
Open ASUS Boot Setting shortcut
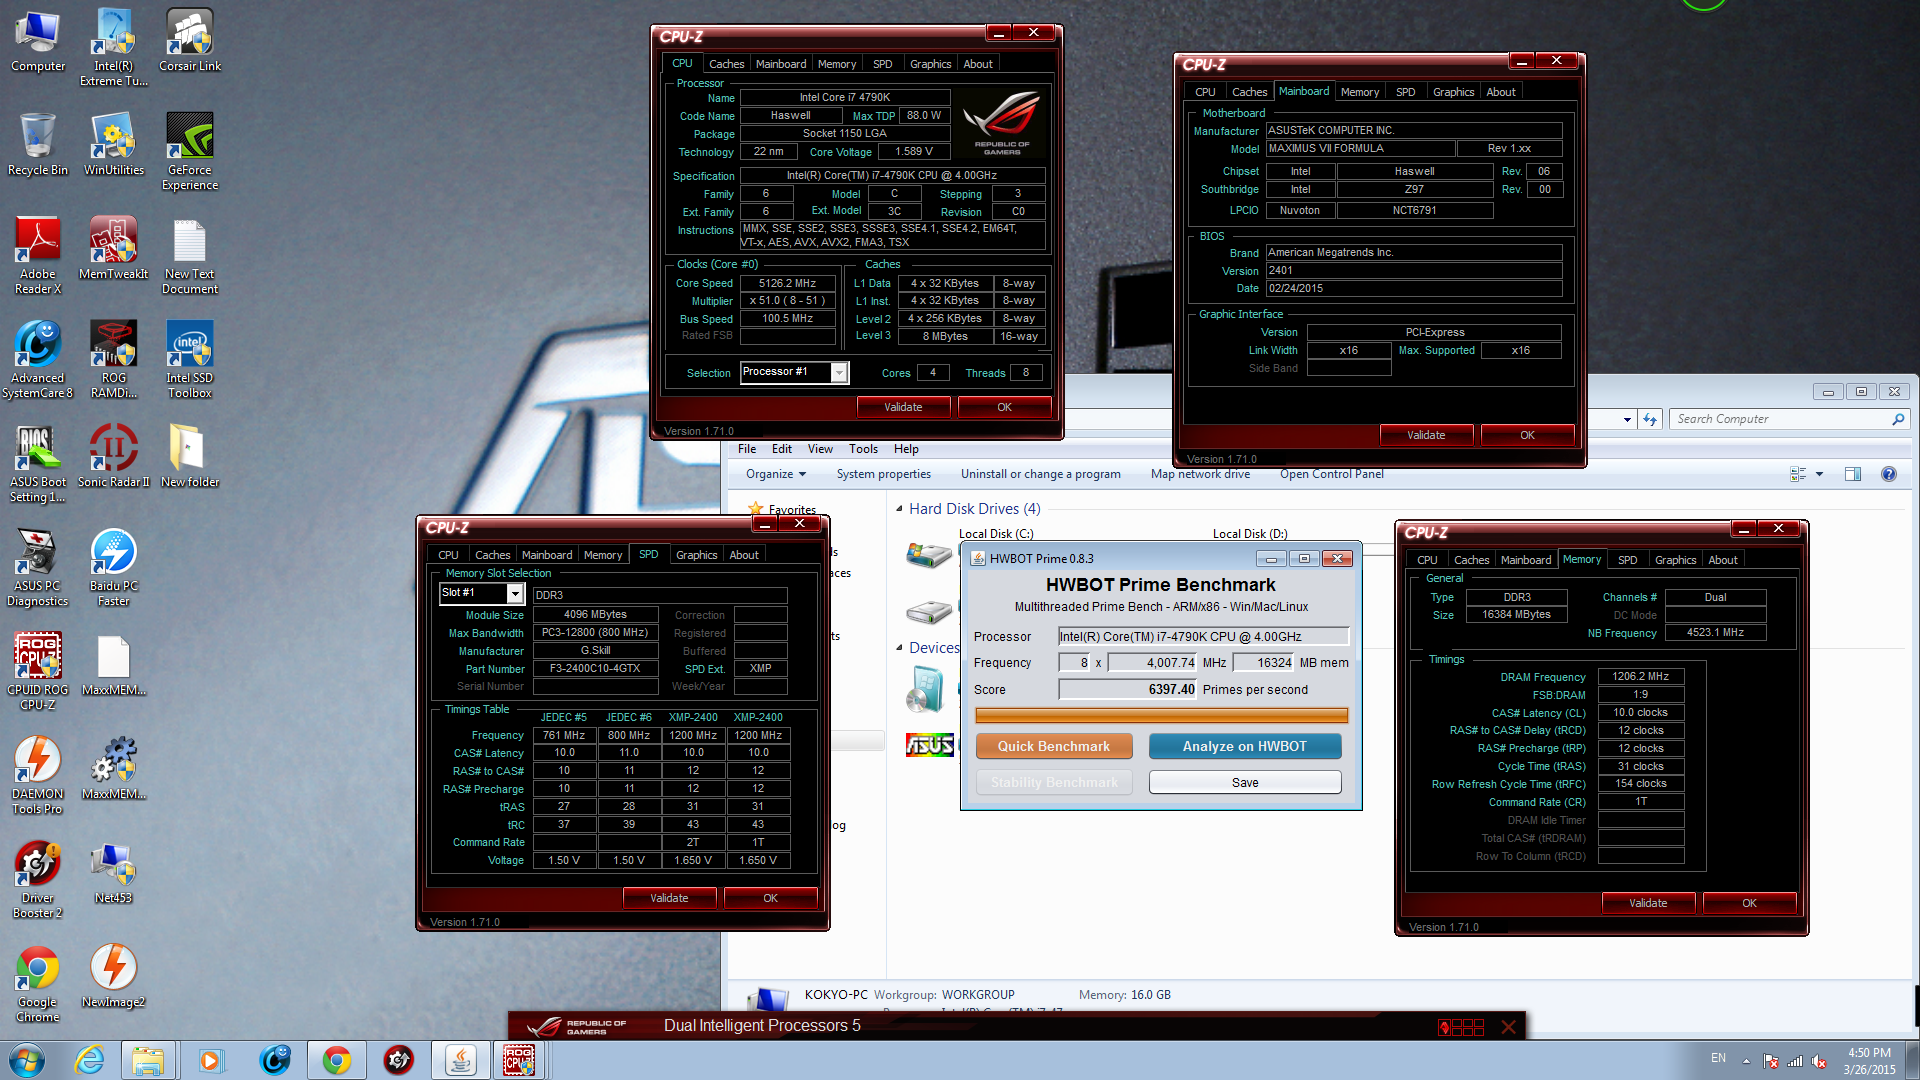(38, 464)
